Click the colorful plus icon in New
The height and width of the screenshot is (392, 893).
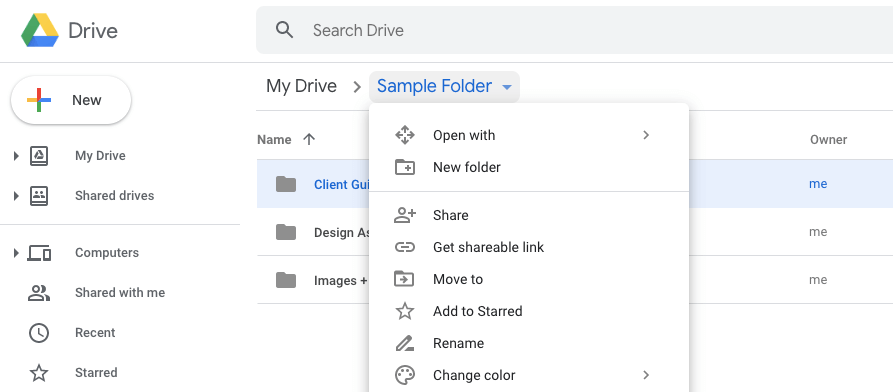pyautogui.click(x=39, y=100)
